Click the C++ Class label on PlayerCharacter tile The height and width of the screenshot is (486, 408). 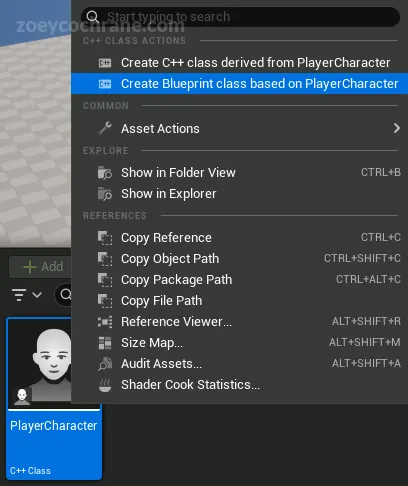(x=30, y=471)
